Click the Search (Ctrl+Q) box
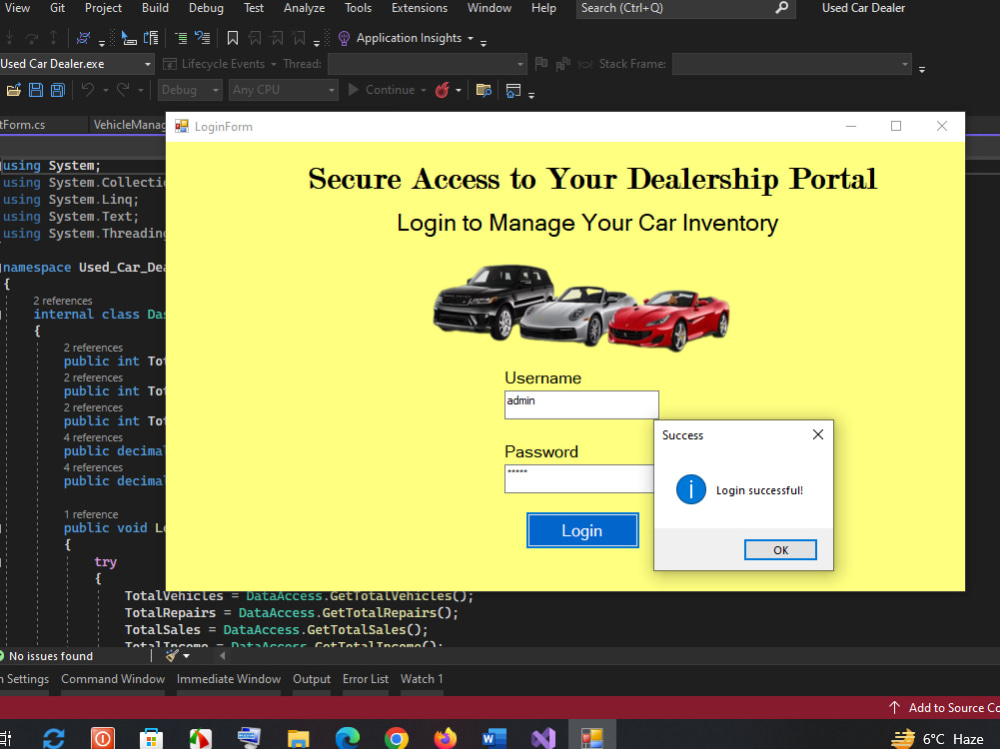Screen dimensions: 1000x749 pyautogui.click(x=686, y=8)
